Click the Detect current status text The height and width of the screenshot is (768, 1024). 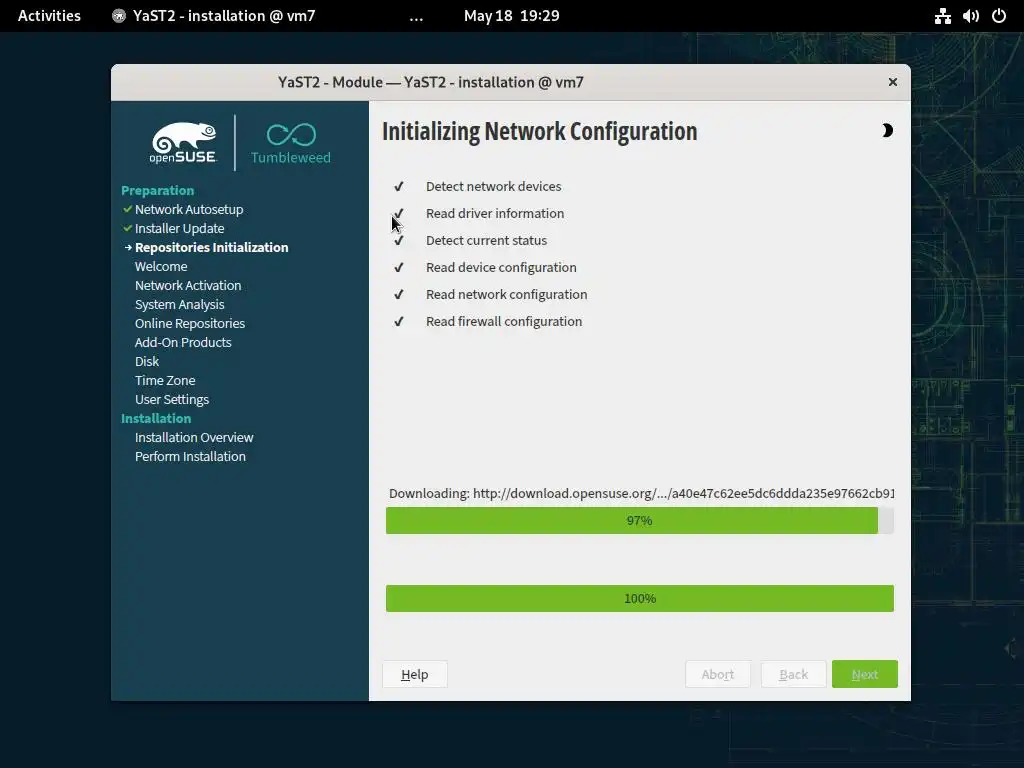487,240
